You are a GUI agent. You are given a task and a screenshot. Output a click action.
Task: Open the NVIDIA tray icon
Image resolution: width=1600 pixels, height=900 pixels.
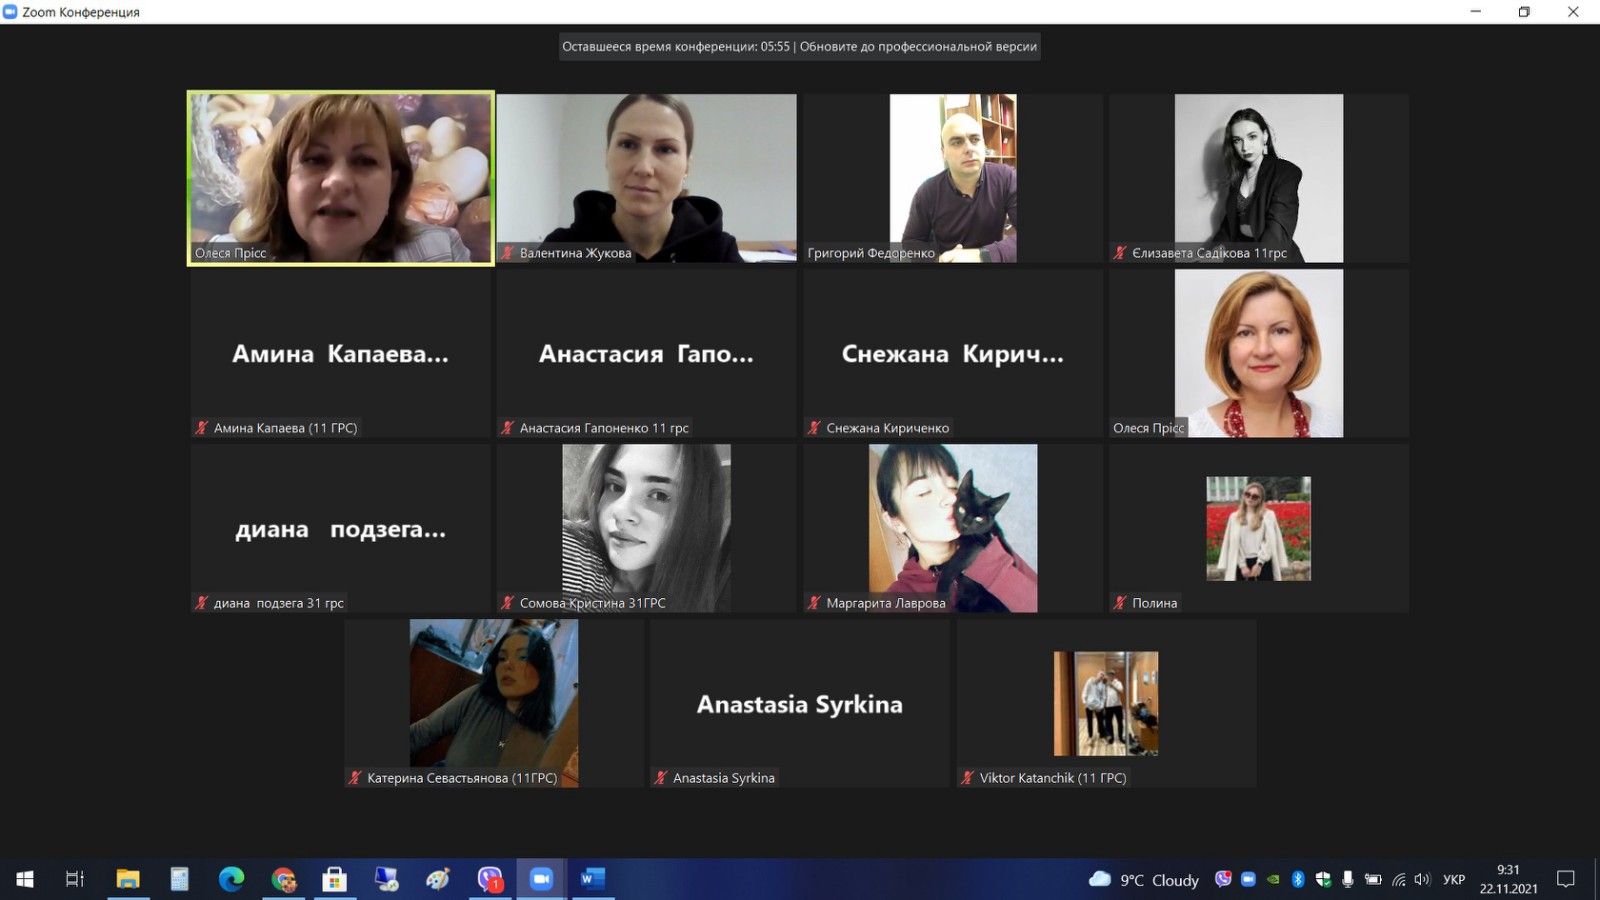[x=1273, y=880]
